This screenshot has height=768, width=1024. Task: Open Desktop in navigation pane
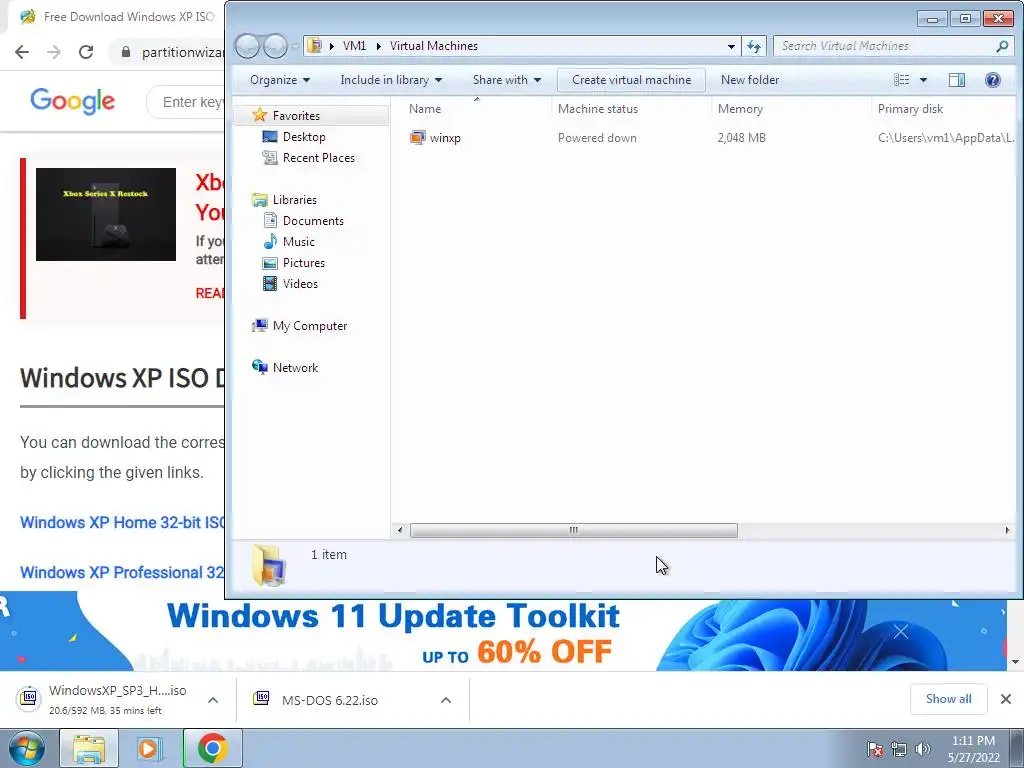pos(304,136)
